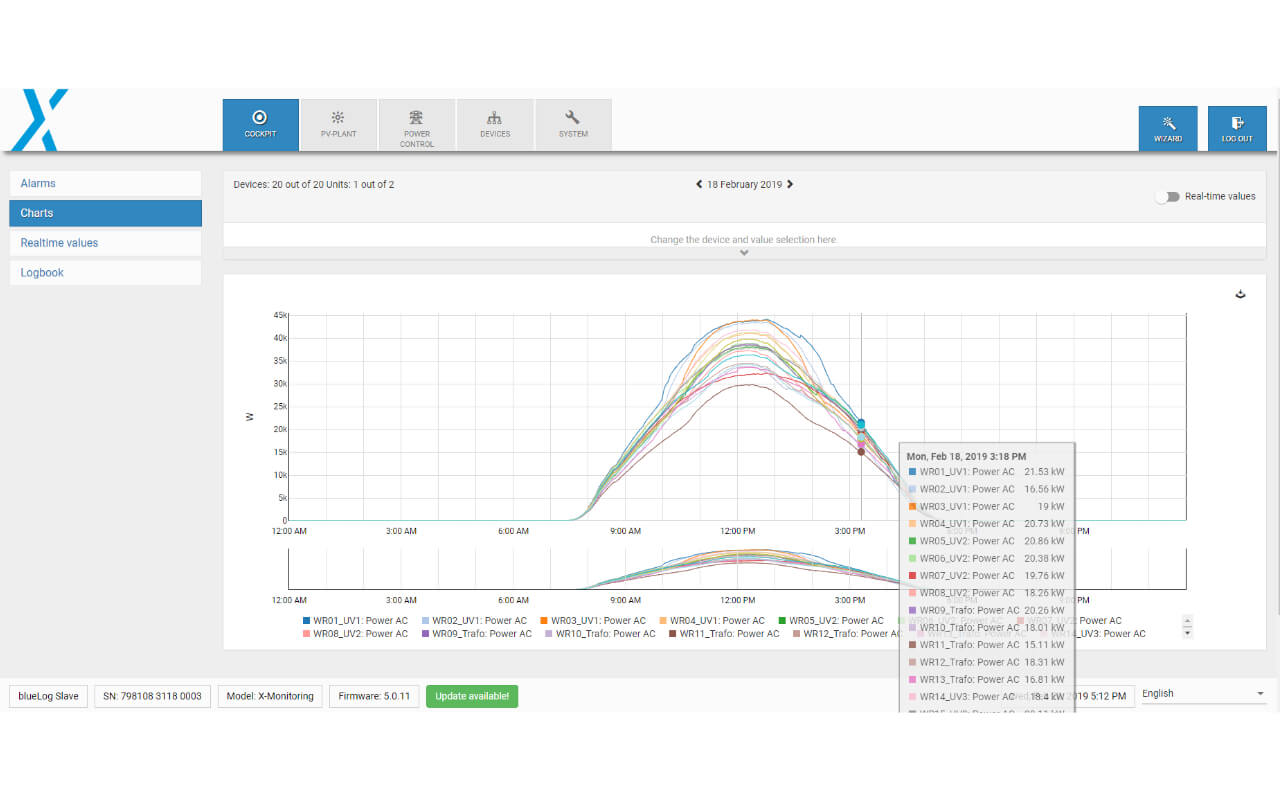The height and width of the screenshot is (800, 1280).
Task: Go to the next day arrow
Action: (790, 184)
